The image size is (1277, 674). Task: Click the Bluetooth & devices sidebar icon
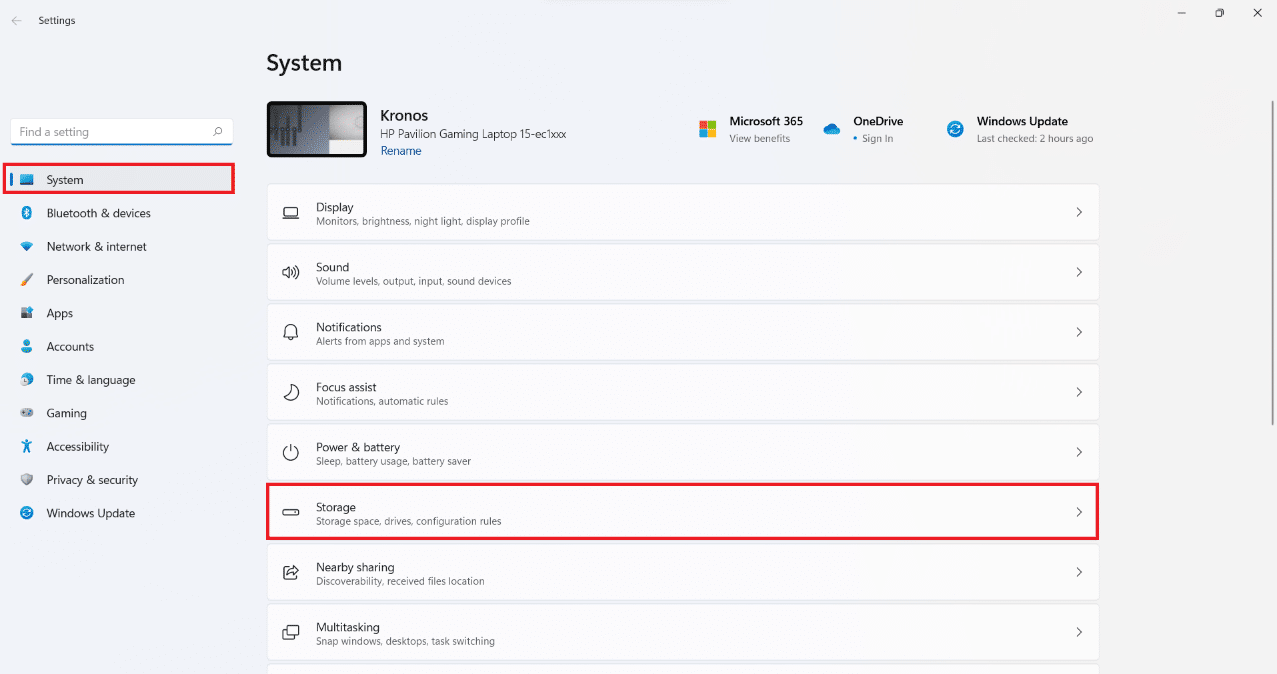coord(27,213)
